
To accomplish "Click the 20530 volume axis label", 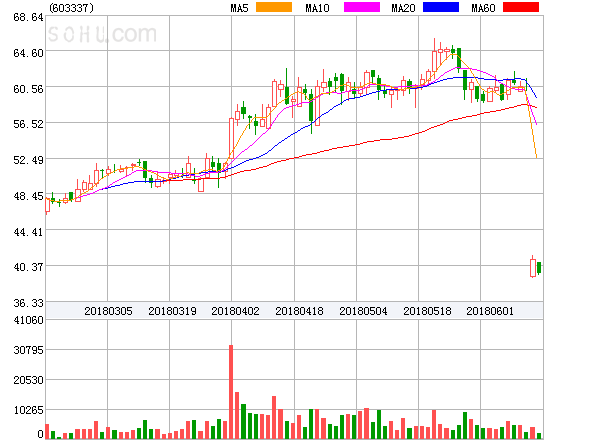I will tap(28, 380).
